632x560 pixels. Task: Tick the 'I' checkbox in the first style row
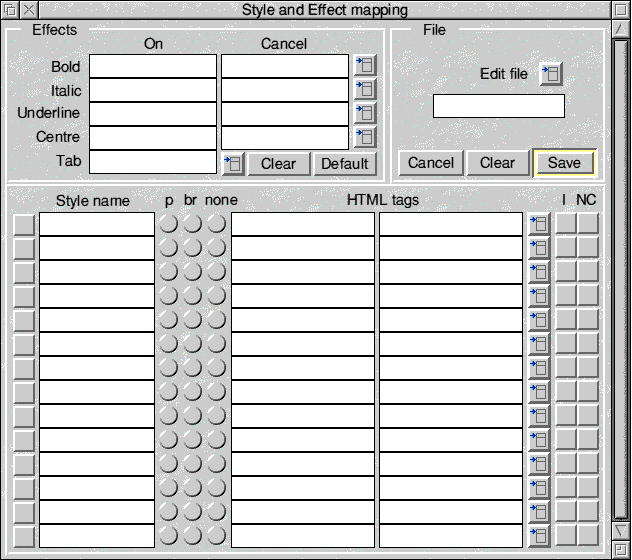[x=566, y=224]
